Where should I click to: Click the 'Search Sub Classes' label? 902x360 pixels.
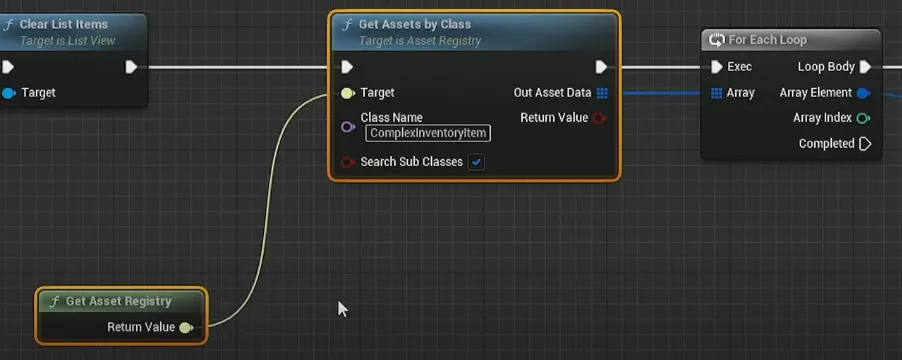coord(411,162)
